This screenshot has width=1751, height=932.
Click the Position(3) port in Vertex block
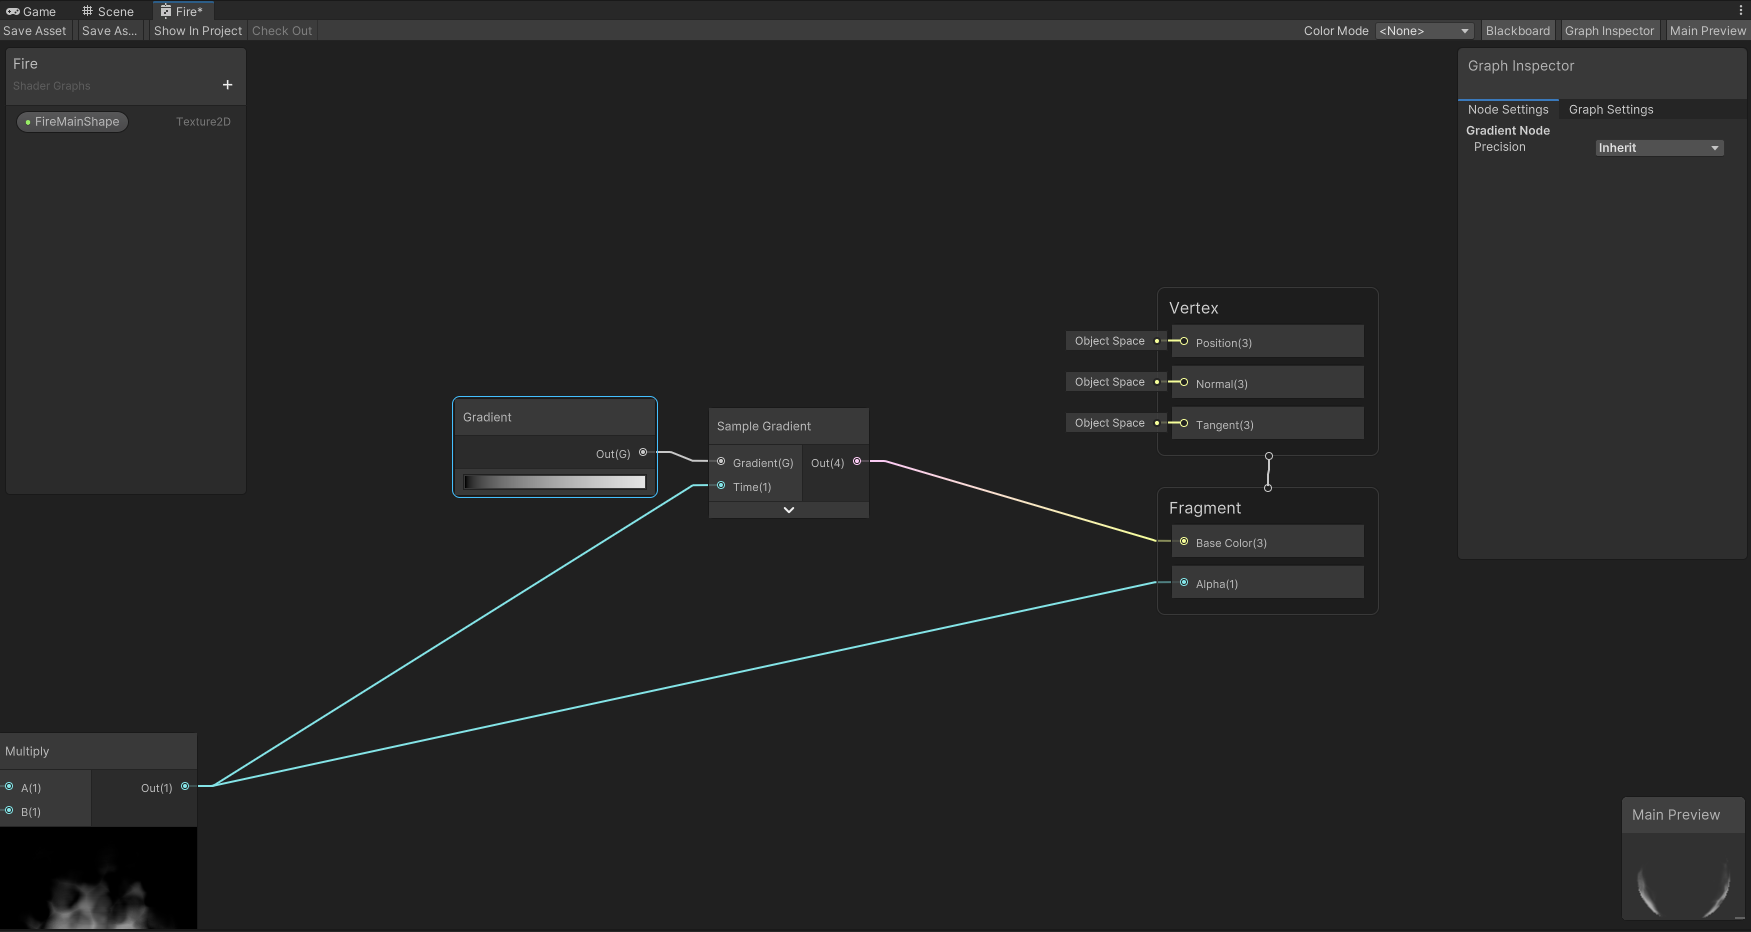pos(1184,342)
